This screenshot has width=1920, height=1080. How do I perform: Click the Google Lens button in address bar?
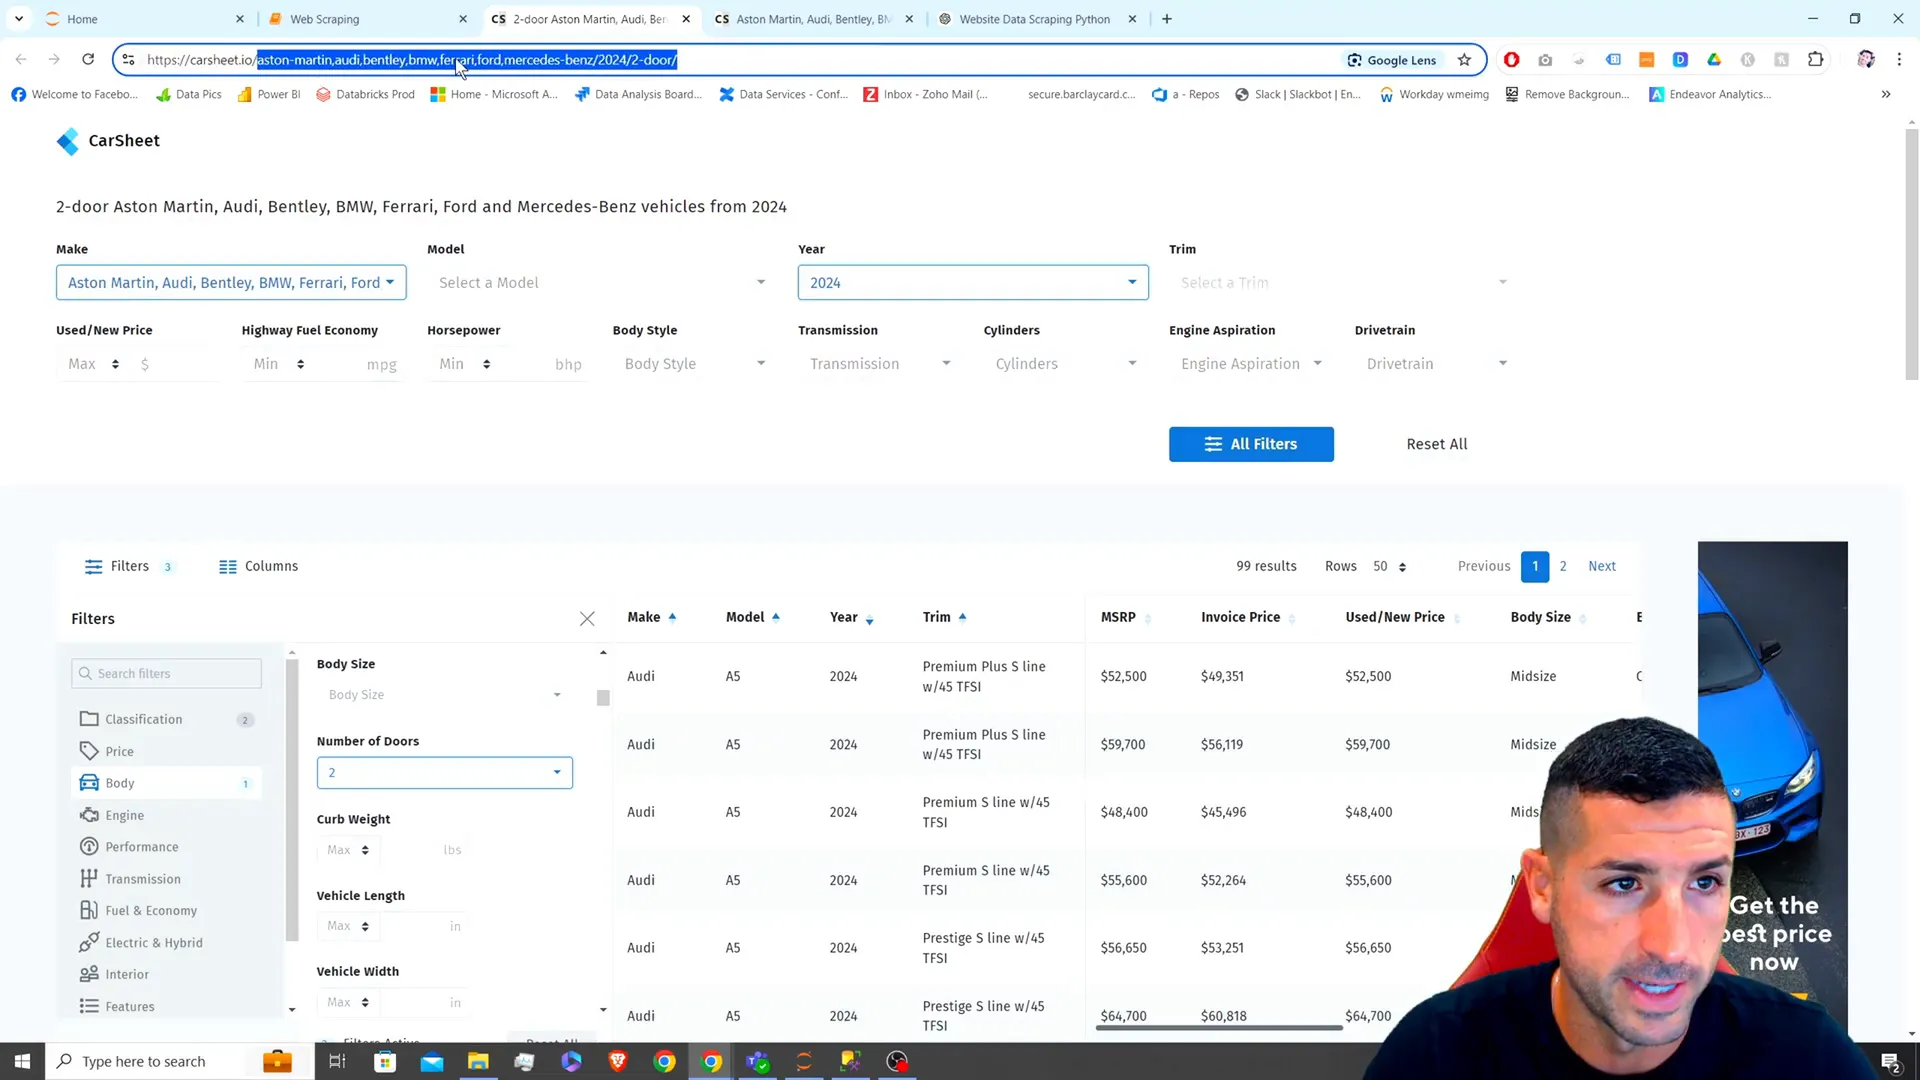[x=1391, y=60]
